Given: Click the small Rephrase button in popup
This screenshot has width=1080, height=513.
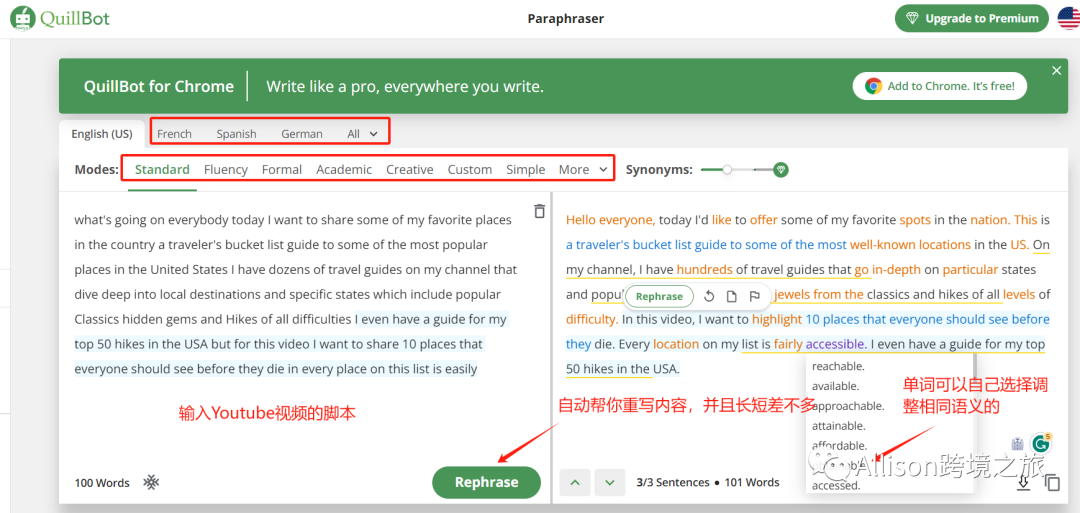Looking at the screenshot, I should [659, 296].
